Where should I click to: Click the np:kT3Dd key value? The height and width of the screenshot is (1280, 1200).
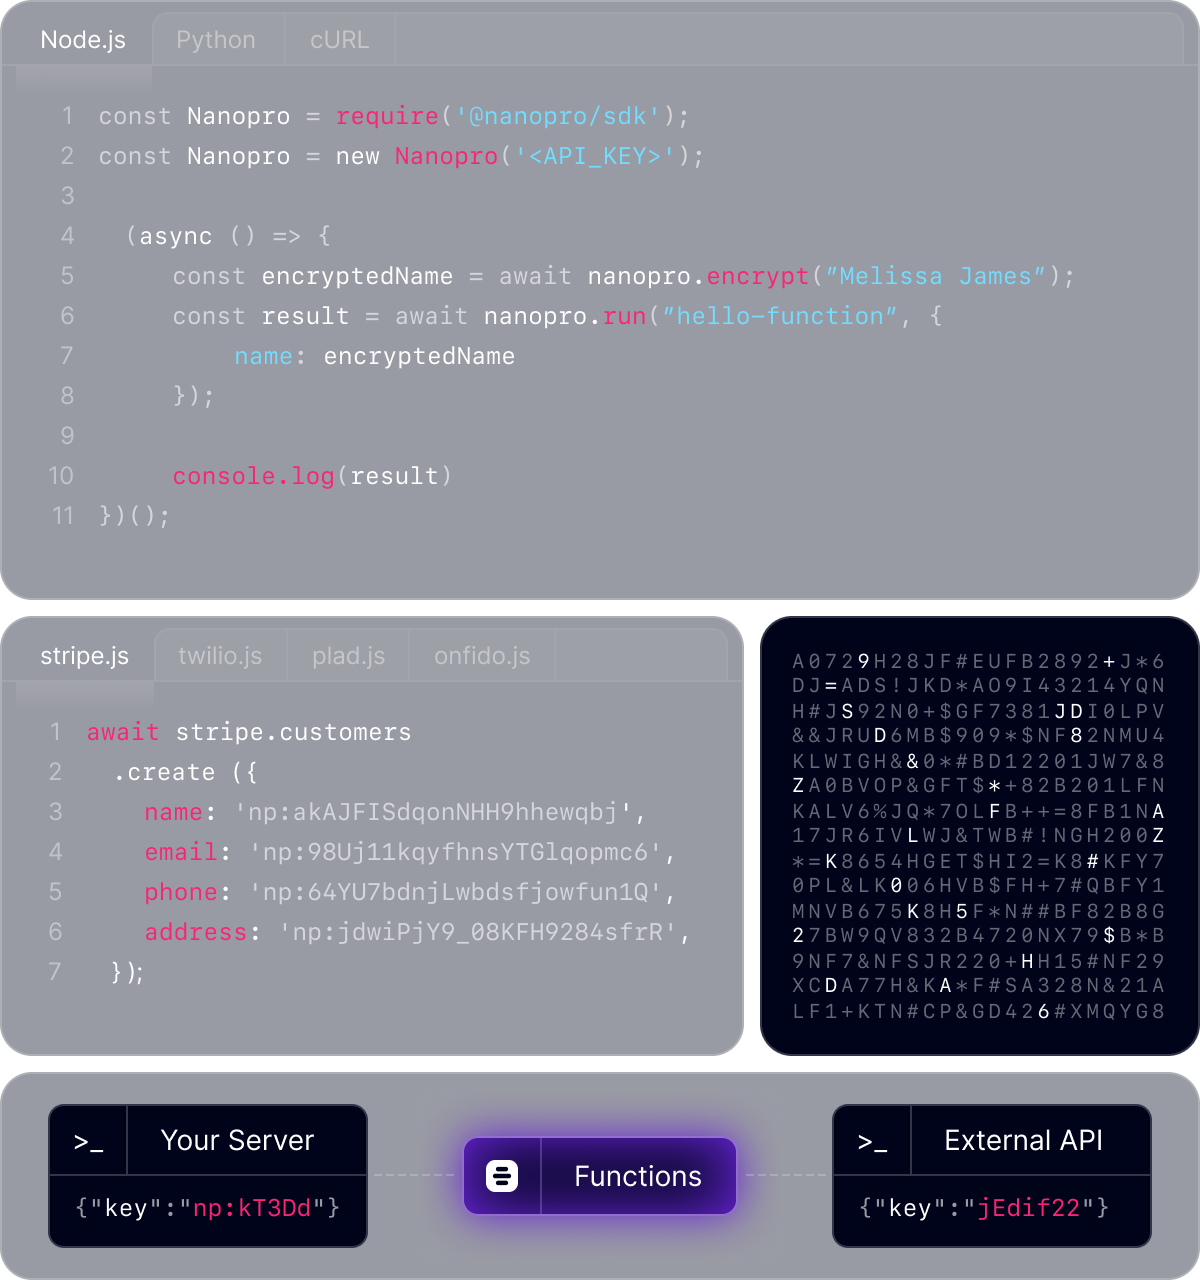click(x=252, y=1208)
